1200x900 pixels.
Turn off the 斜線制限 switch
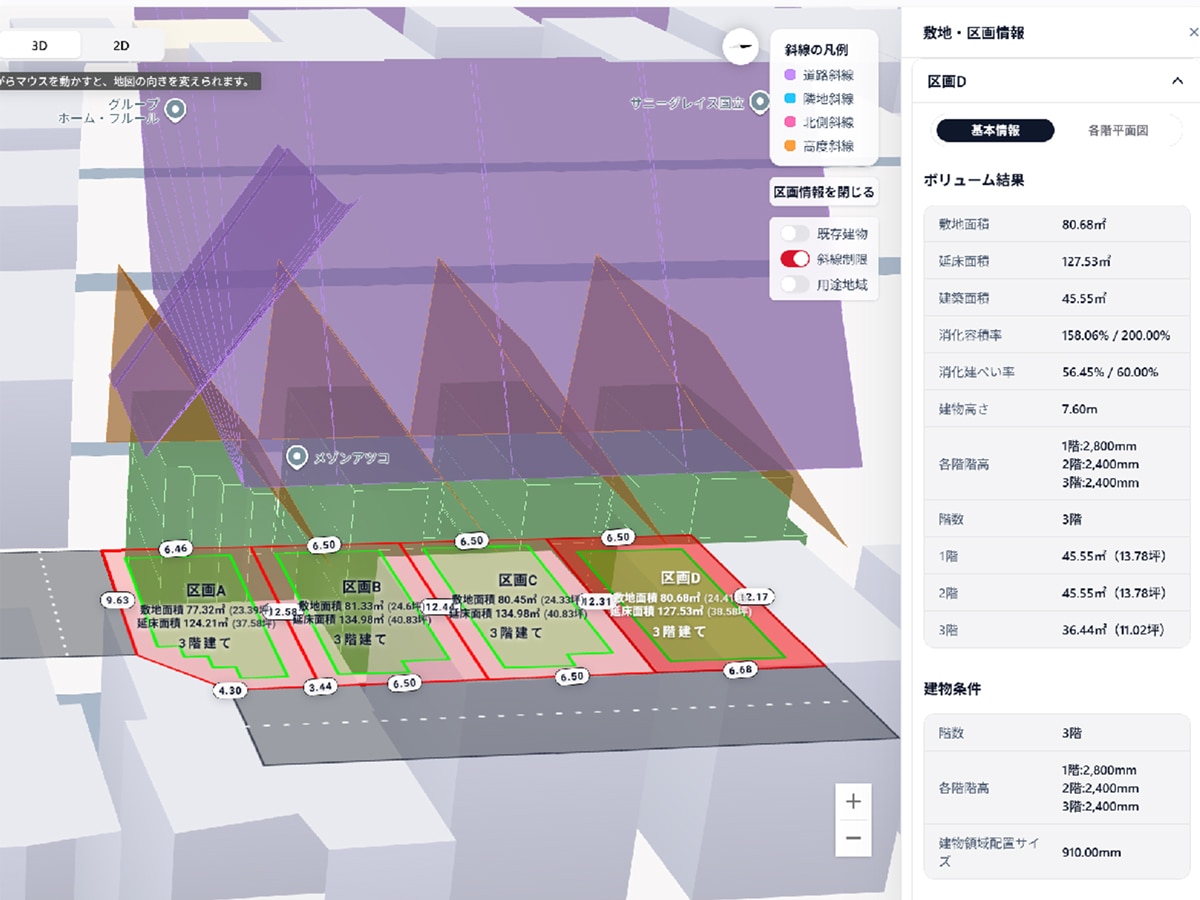[796, 259]
